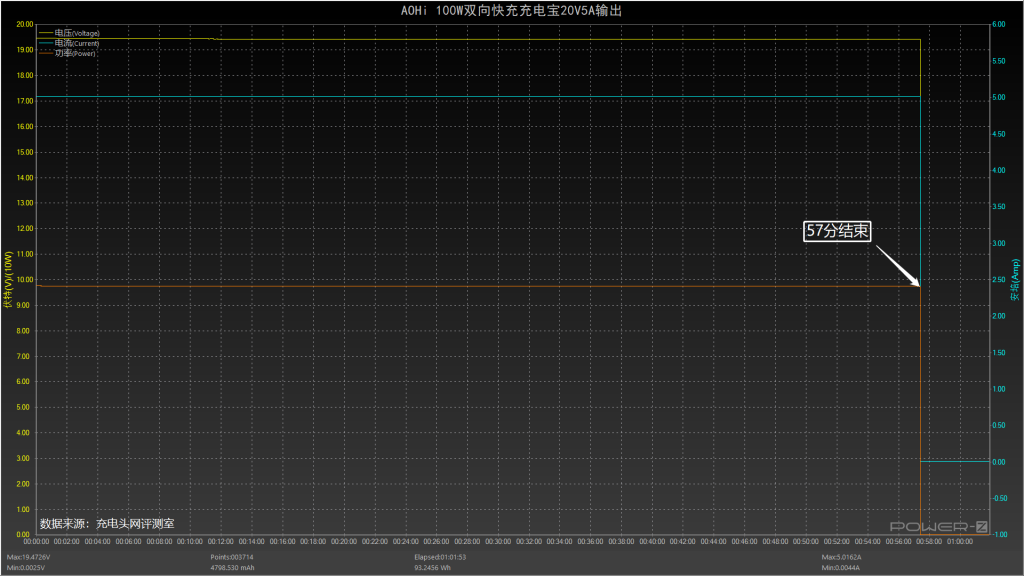Click the Max:5.0162A current readout
This screenshot has width=1024, height=576.
tap(841, 557)
